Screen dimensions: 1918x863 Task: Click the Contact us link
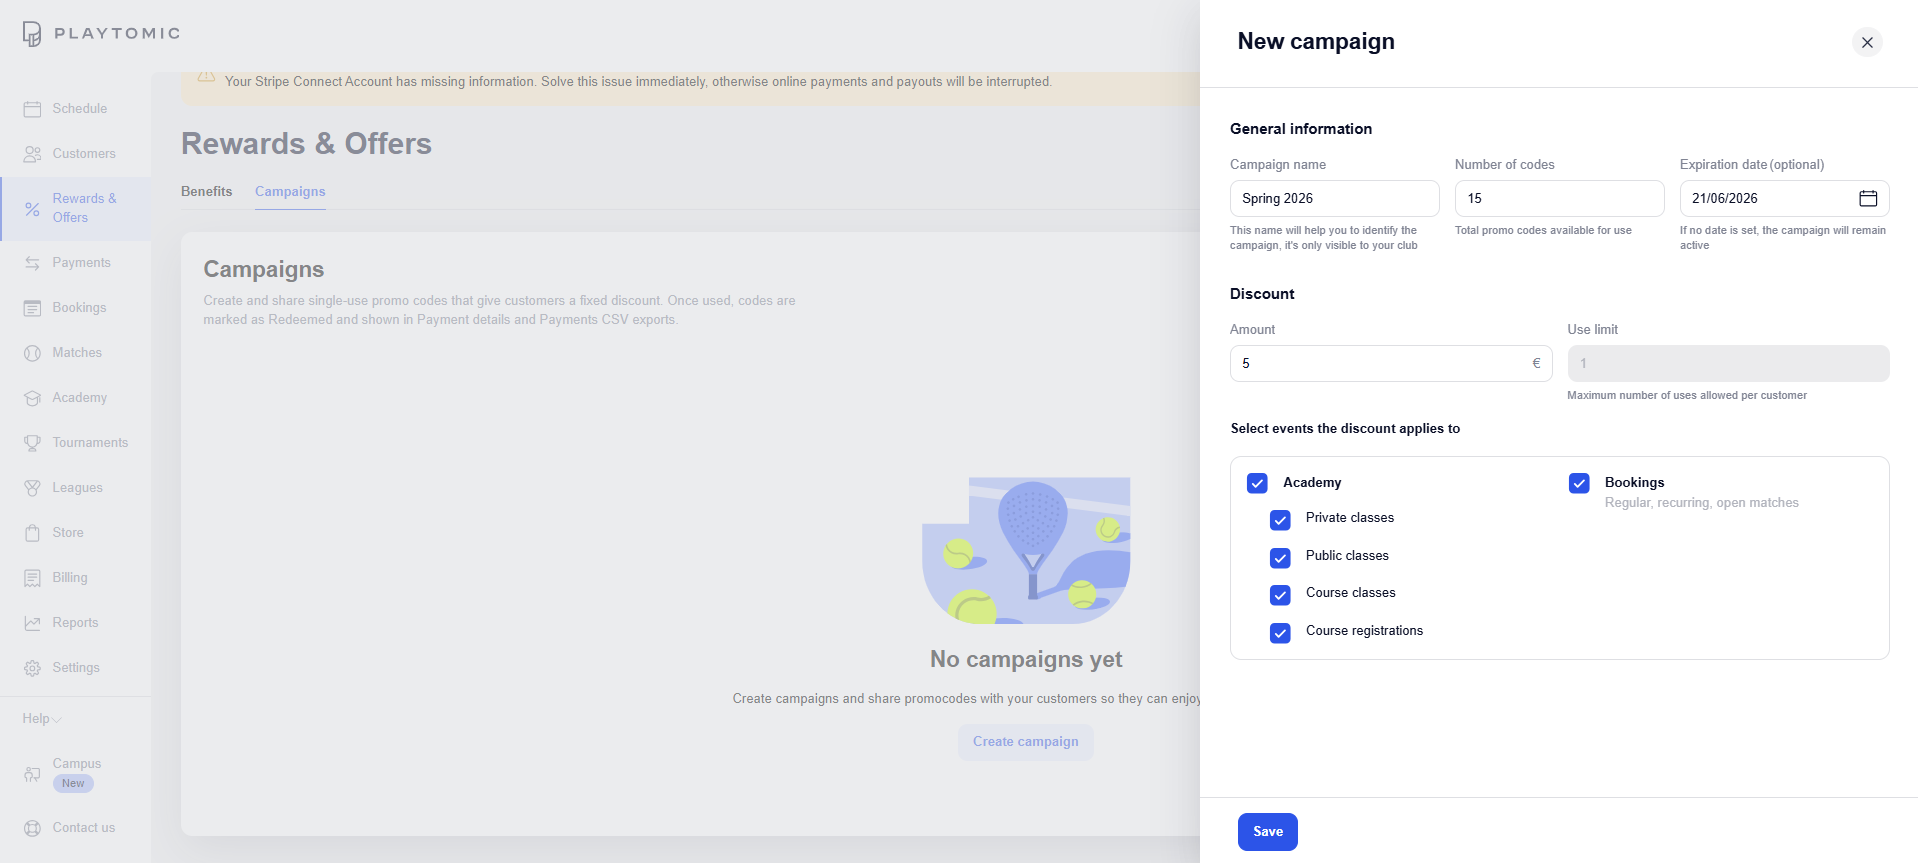[83, 828]
